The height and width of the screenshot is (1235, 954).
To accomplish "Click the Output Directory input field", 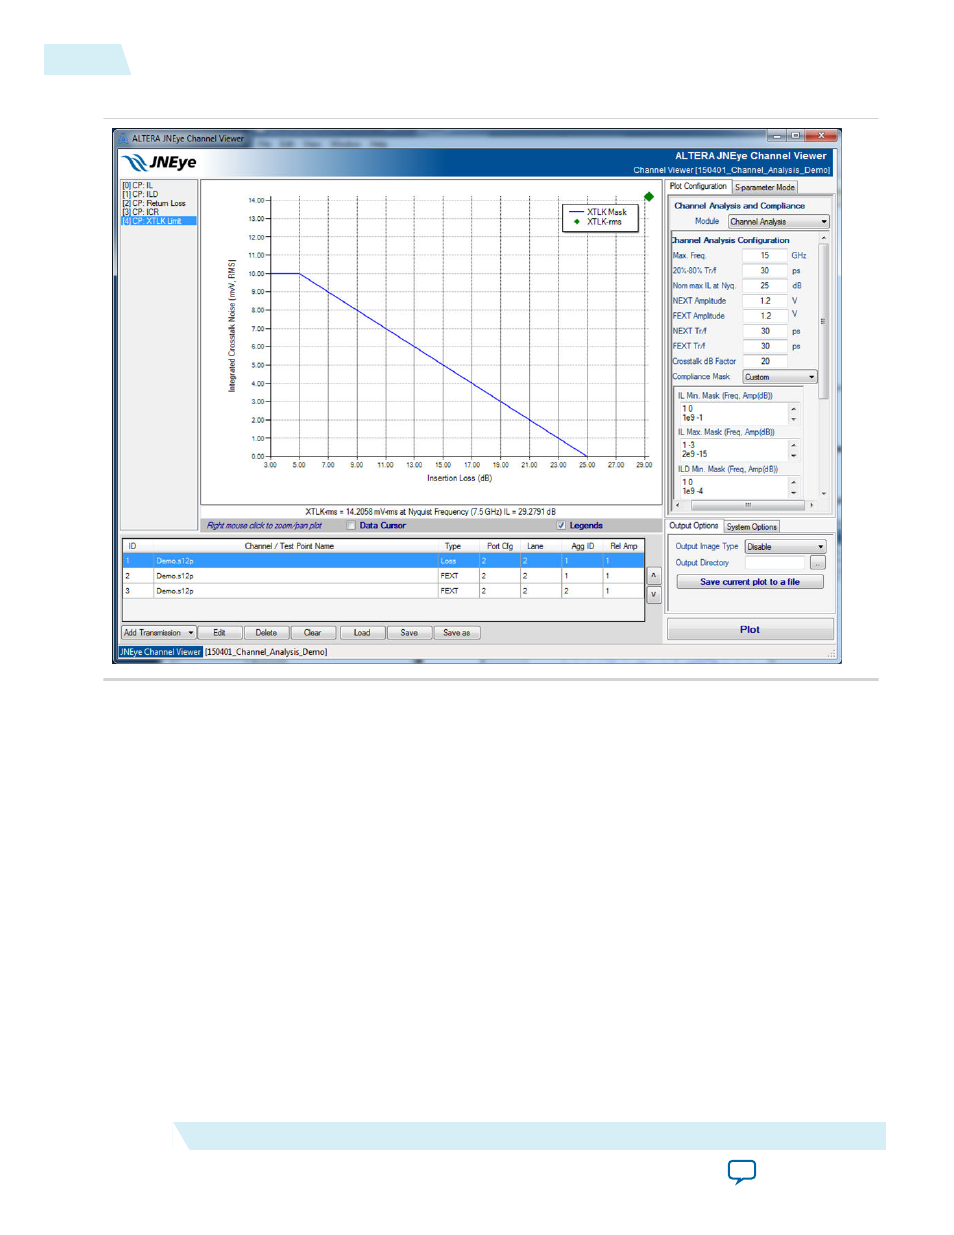I will [775, 563].
